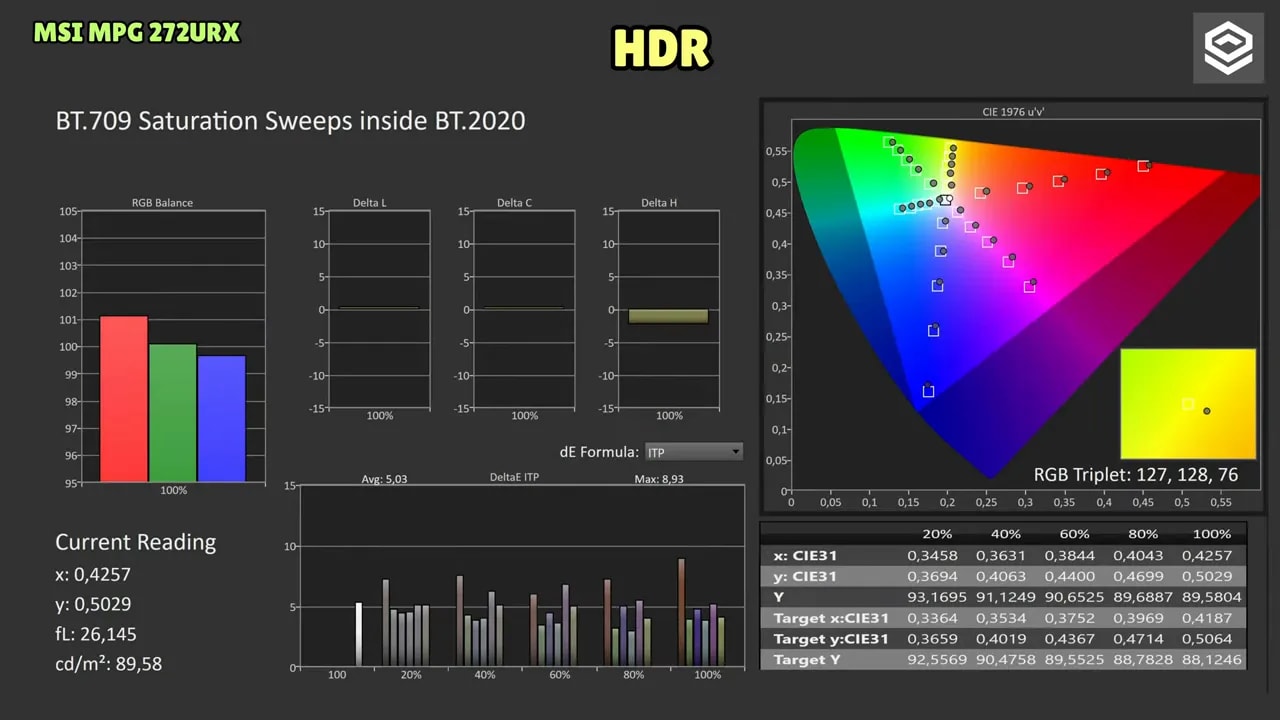Select the red bar in RGB Balance
Image resolution: width=1280 pixels, height=720 pixels.
pos(124,398)
